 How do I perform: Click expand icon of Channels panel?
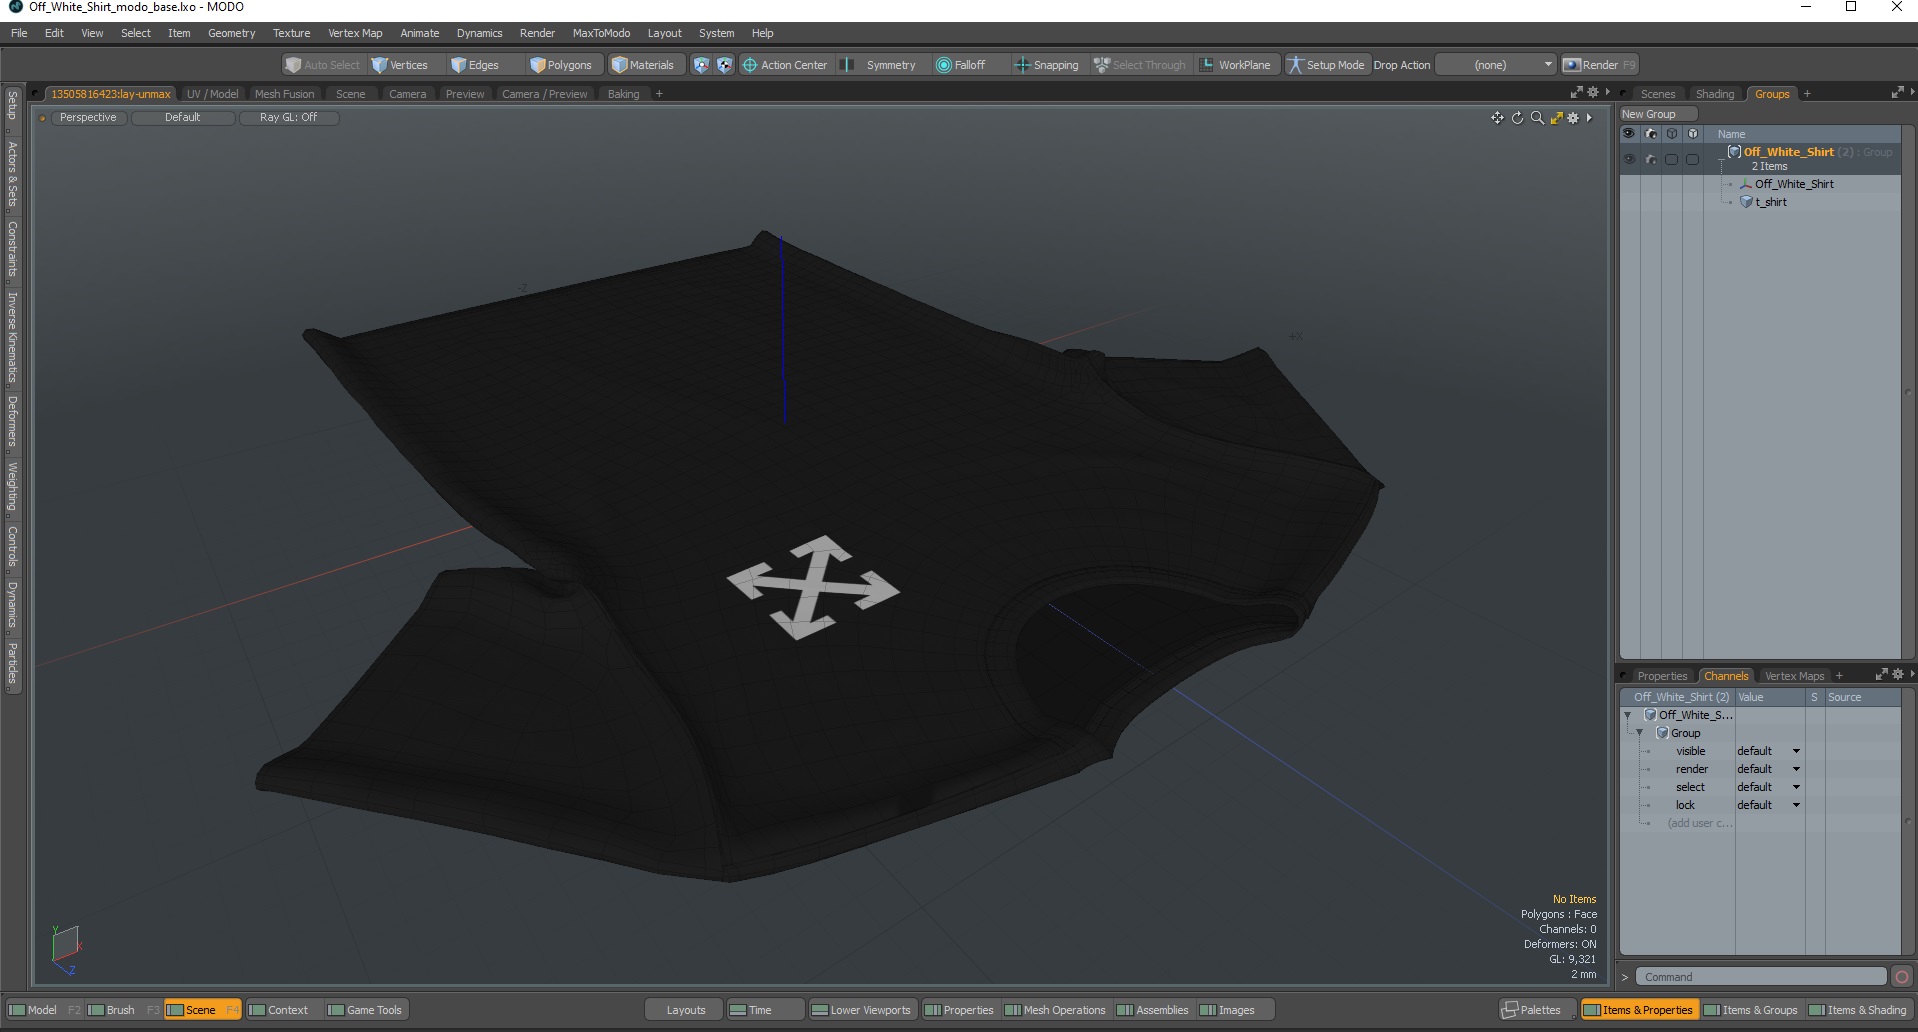(x=1881, y=674)
